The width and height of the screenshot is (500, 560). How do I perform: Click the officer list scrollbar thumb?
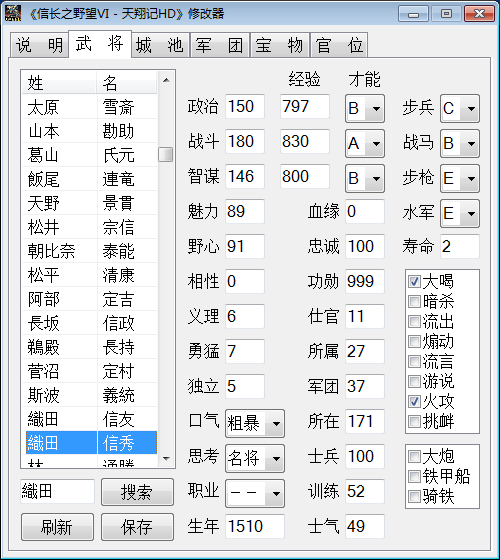[x=166, y=155]
